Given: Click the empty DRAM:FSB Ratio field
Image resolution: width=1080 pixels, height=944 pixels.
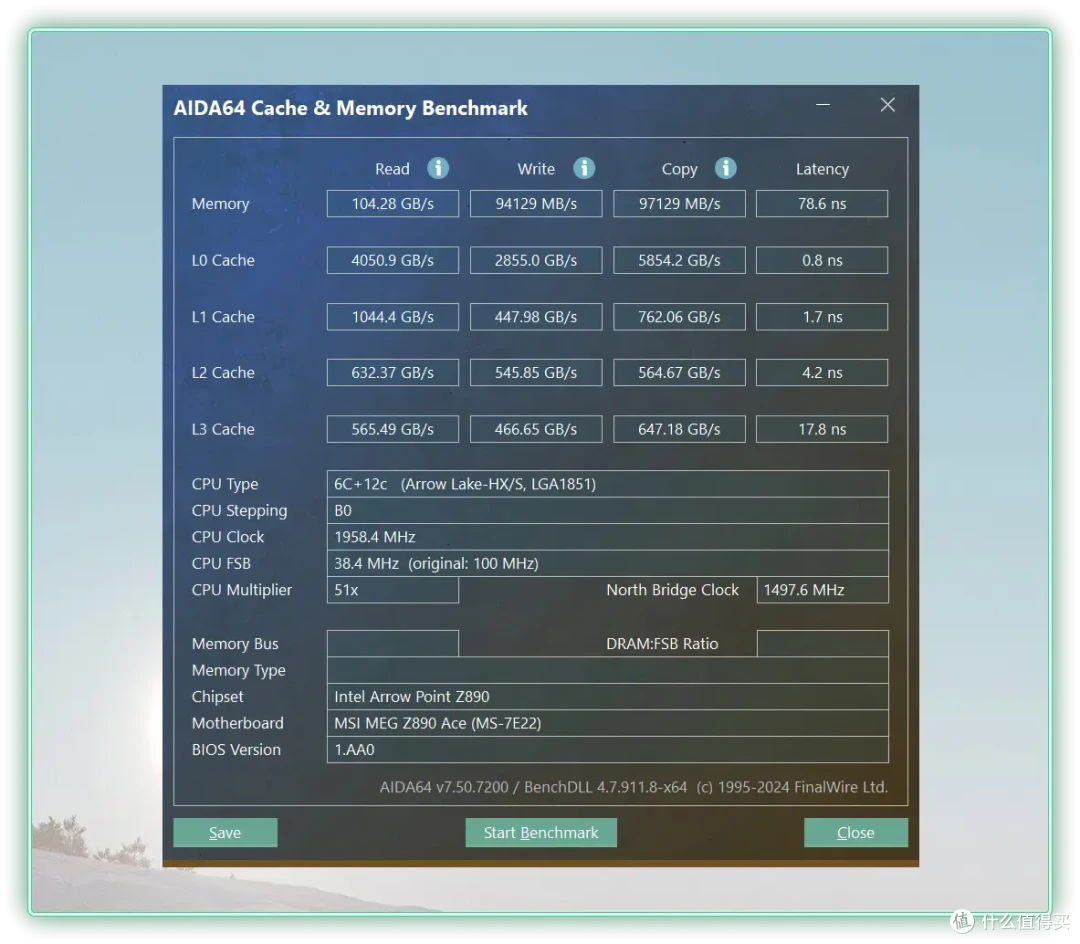Looking at the screenshot, I should tap(822, 644).
